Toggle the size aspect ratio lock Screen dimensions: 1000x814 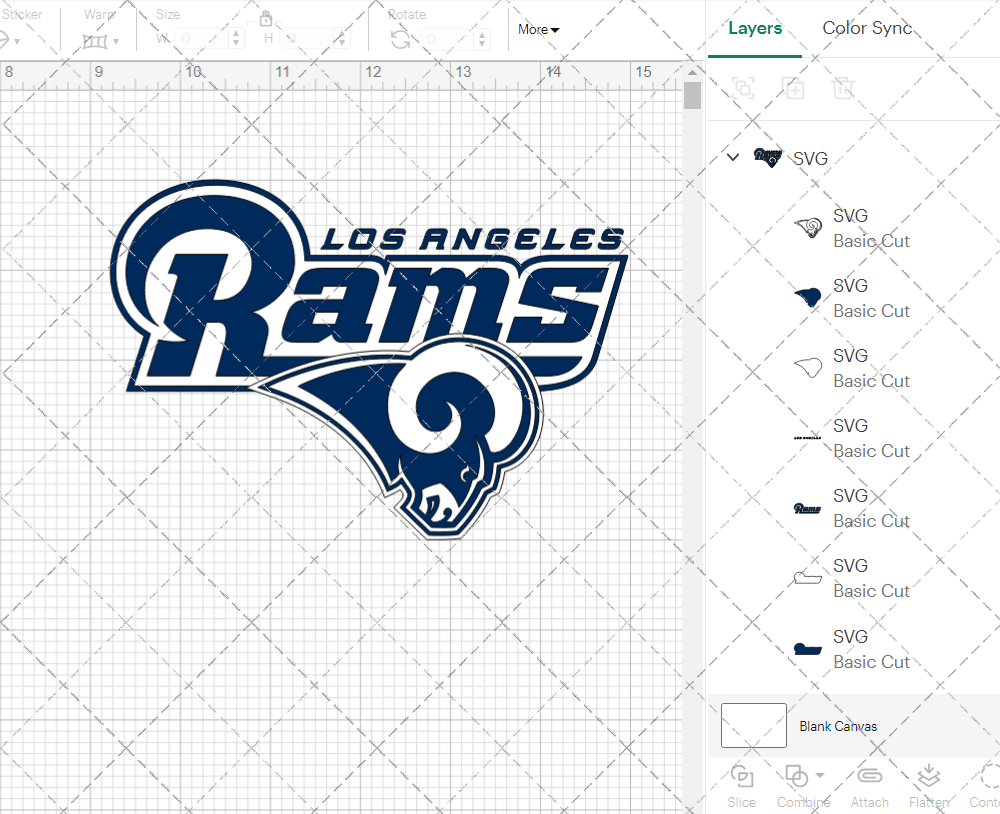pos(266,19)
